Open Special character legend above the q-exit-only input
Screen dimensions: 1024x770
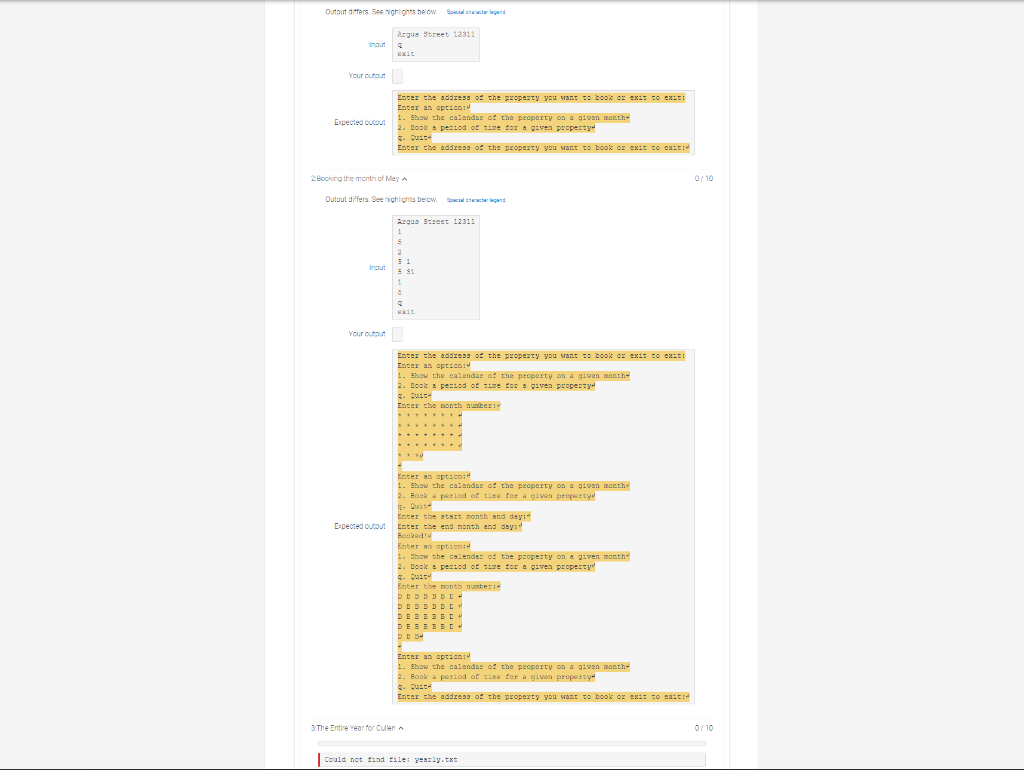pyautogui.click(x=475, y=12)
